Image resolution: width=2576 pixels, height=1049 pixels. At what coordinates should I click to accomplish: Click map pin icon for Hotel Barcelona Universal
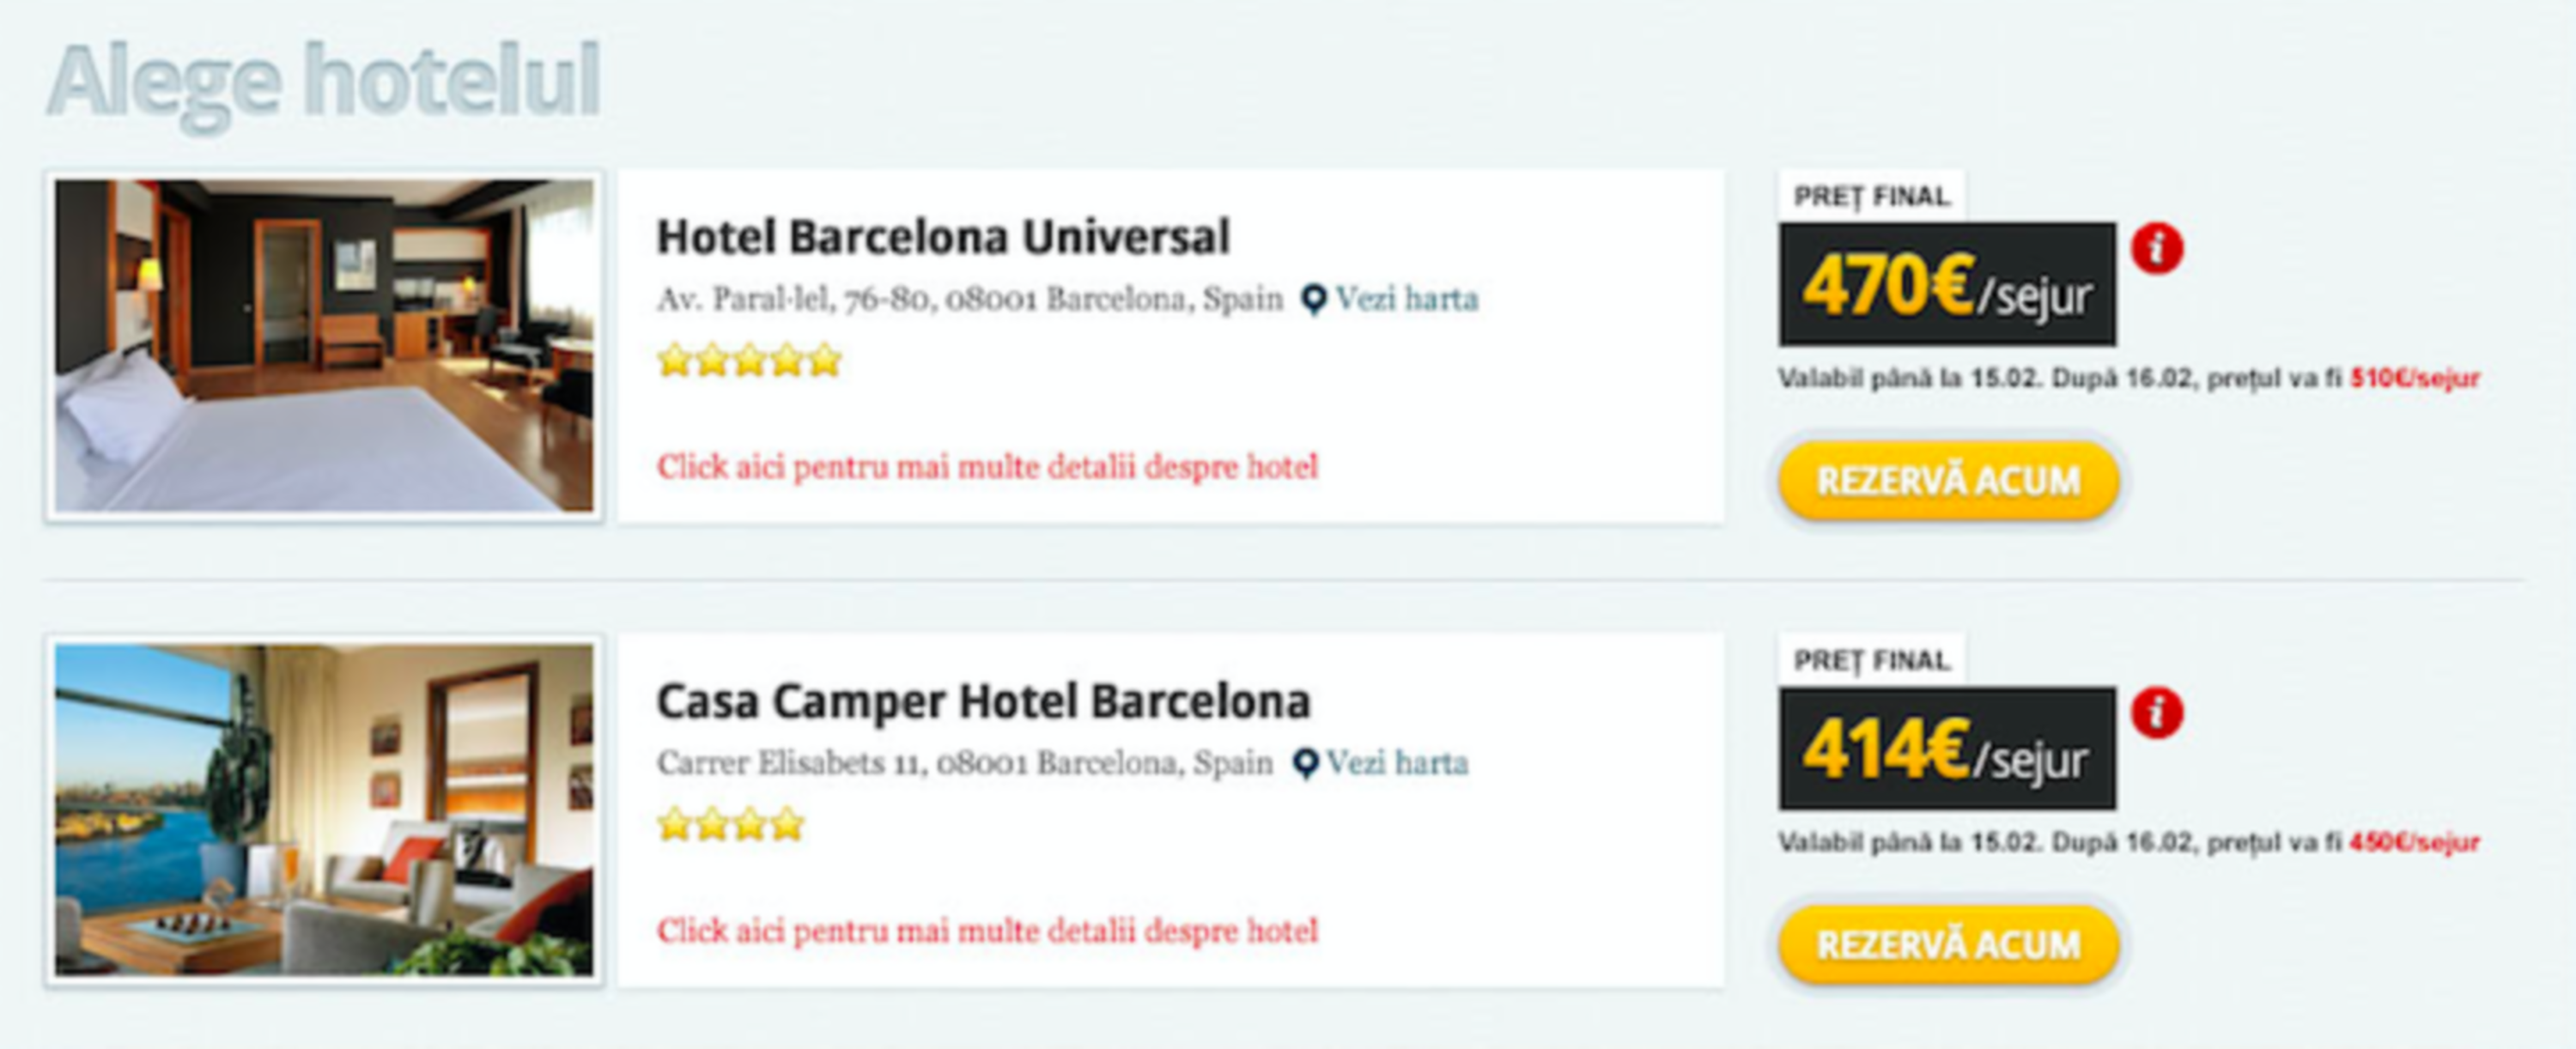1313,300
